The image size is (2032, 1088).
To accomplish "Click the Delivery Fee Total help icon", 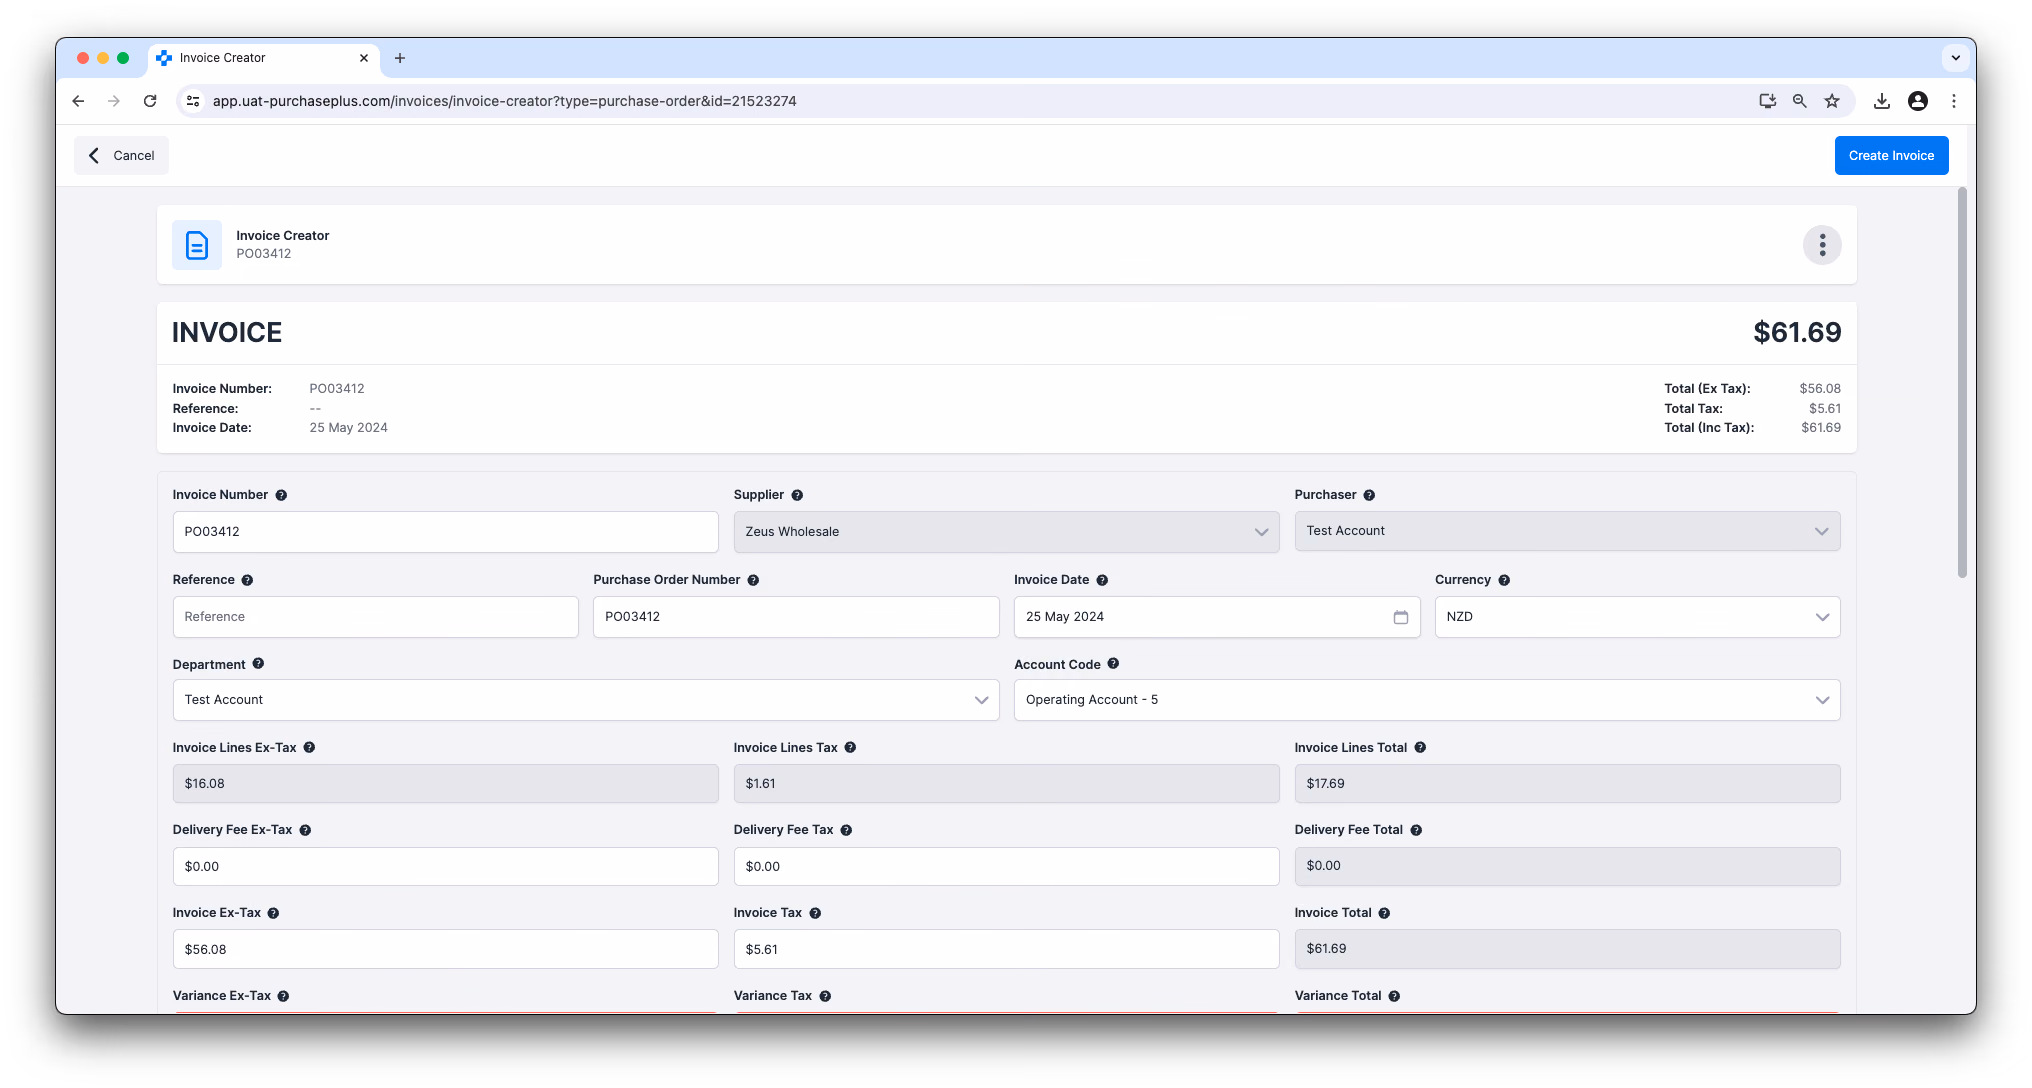I will point(1416,830).
